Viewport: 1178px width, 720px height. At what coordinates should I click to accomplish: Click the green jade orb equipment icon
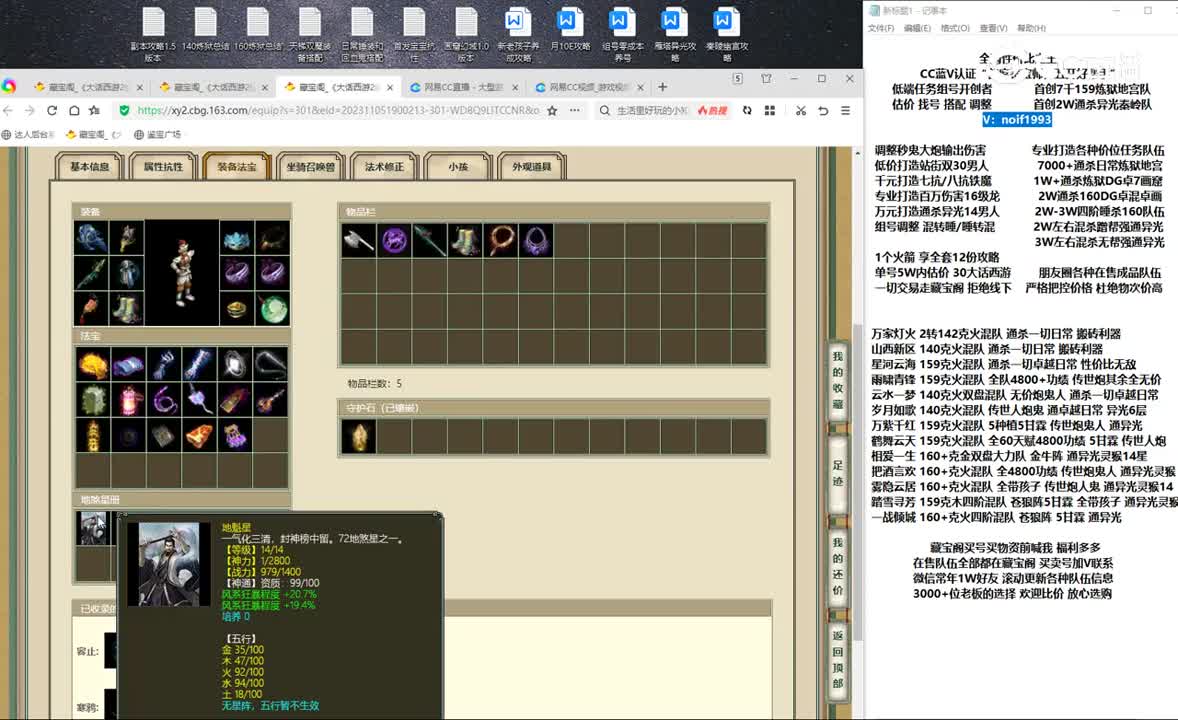[273, 308]
